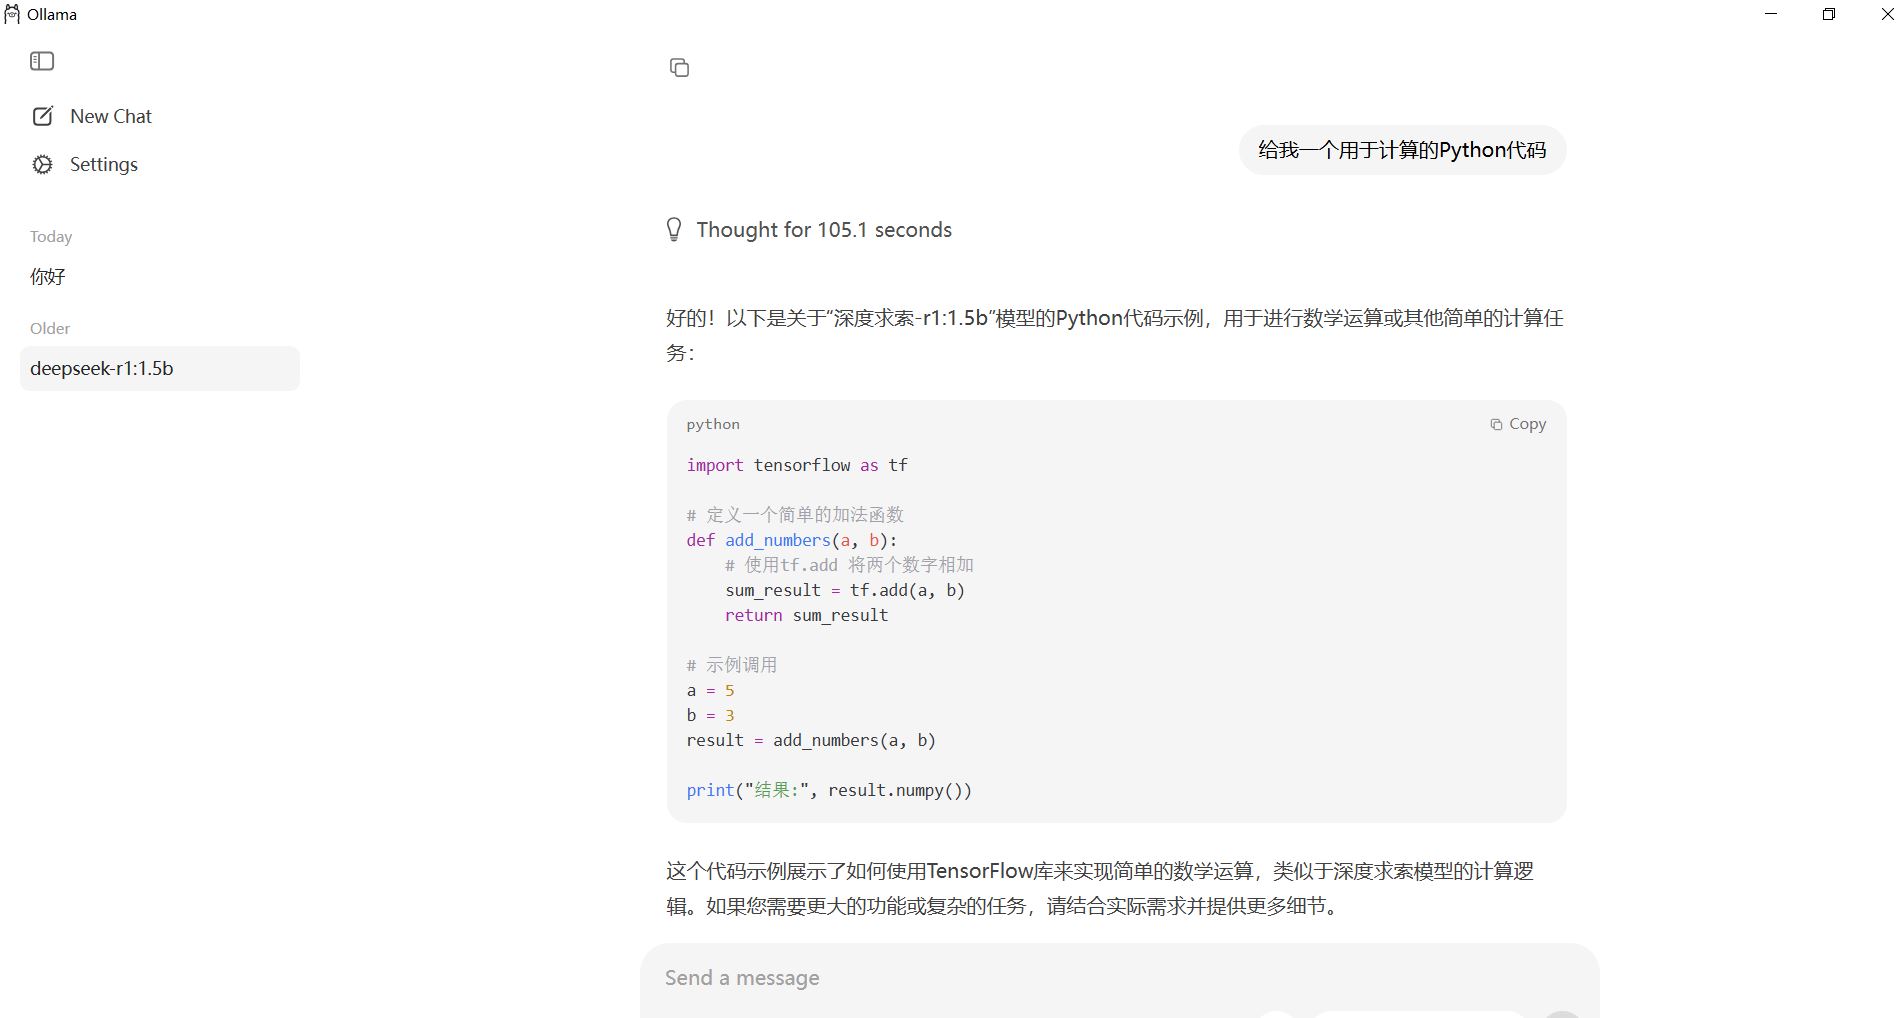Click the user message bubble 给我一个用于计算的Python代码
Viewport: 1901px width, 1018px height.
(x=1402, y=150)
